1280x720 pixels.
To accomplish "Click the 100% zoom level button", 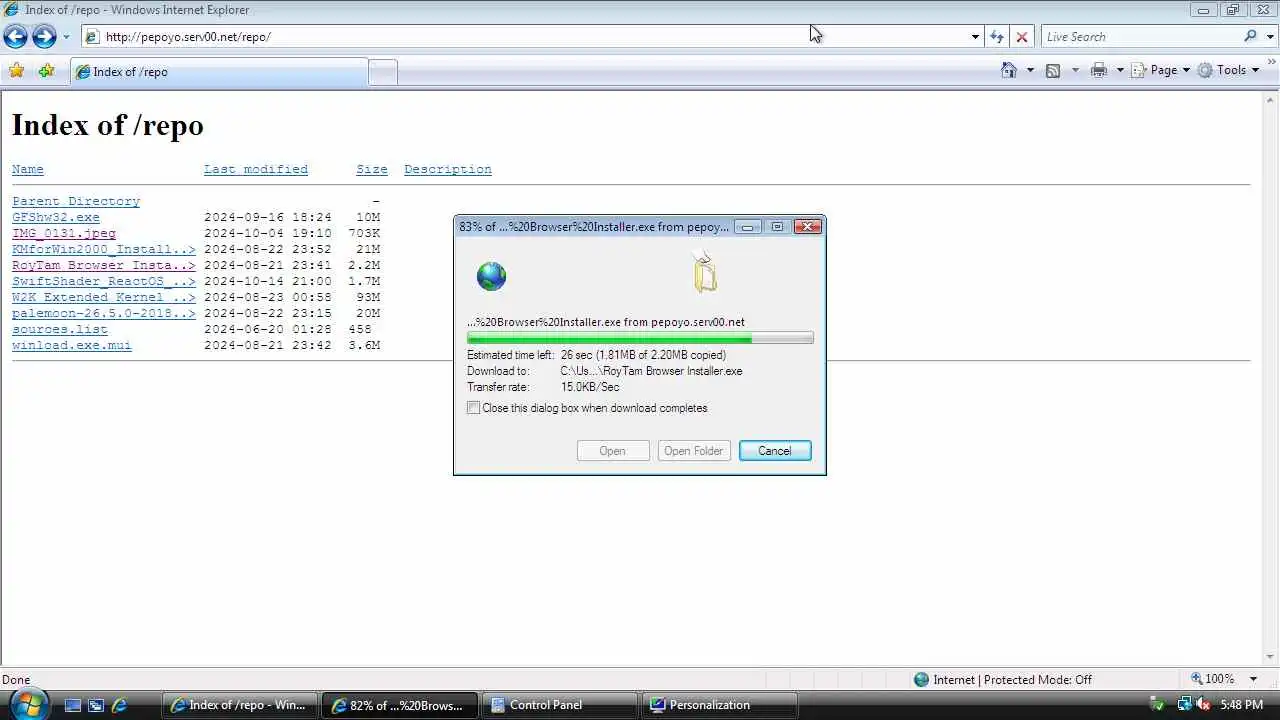I will (x=1212, y=679).
